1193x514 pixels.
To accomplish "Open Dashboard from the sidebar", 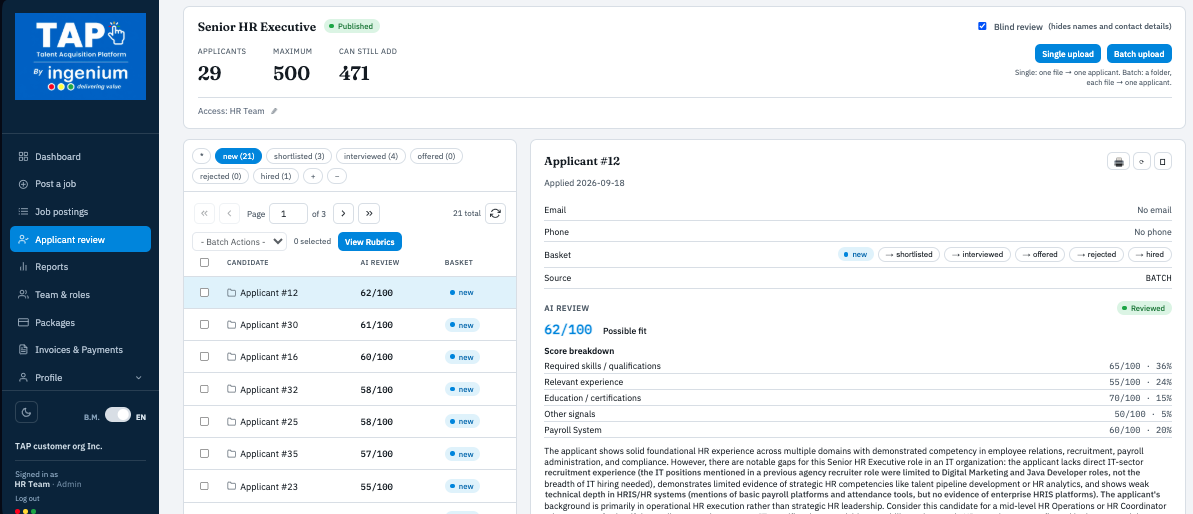I will (80, 157).
